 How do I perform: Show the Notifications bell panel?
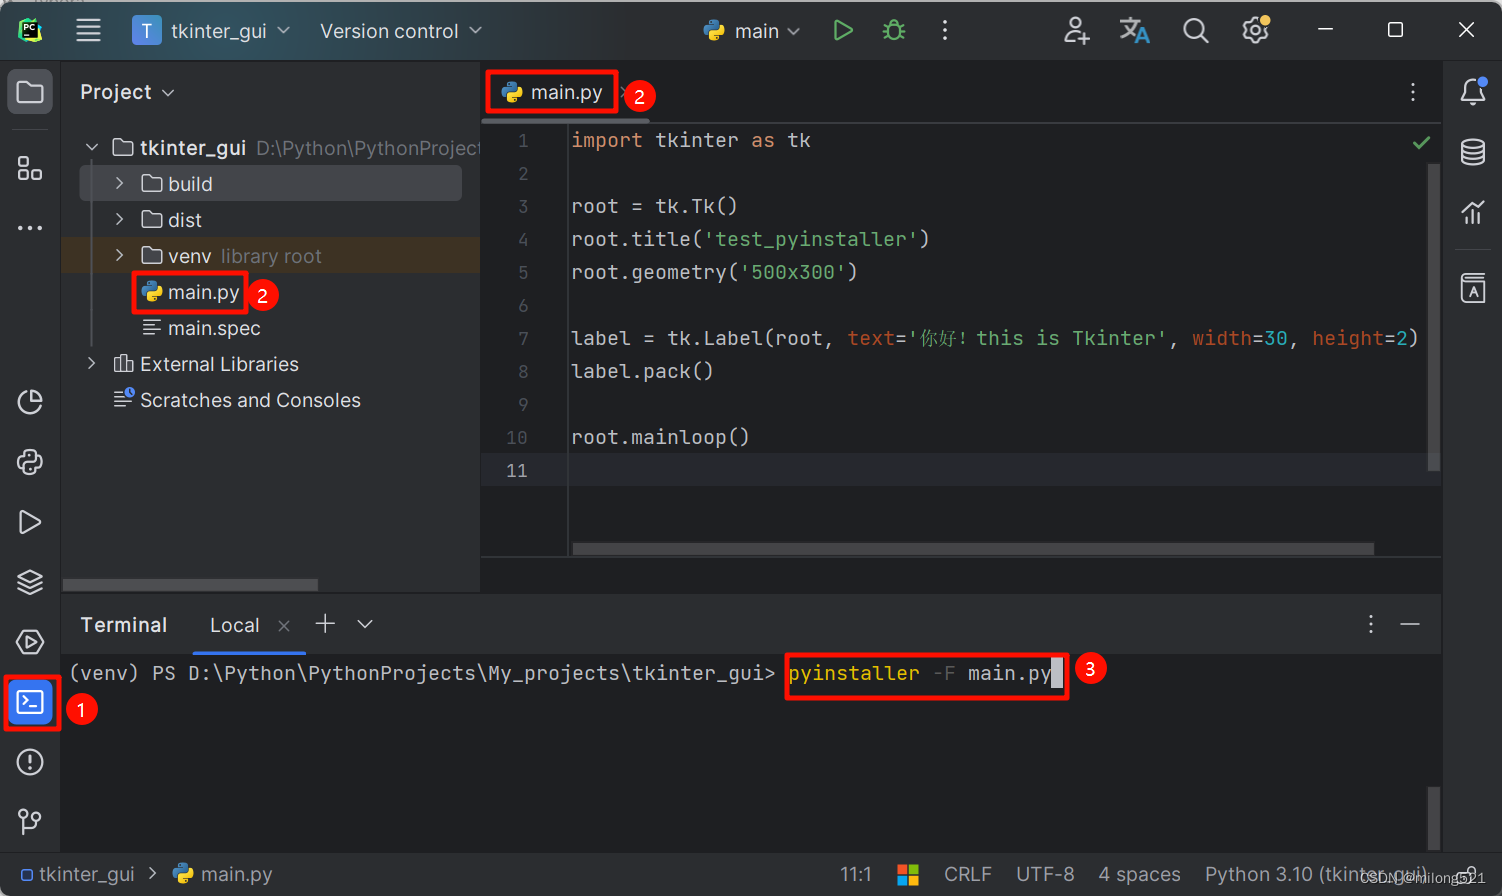(1472, 92)
